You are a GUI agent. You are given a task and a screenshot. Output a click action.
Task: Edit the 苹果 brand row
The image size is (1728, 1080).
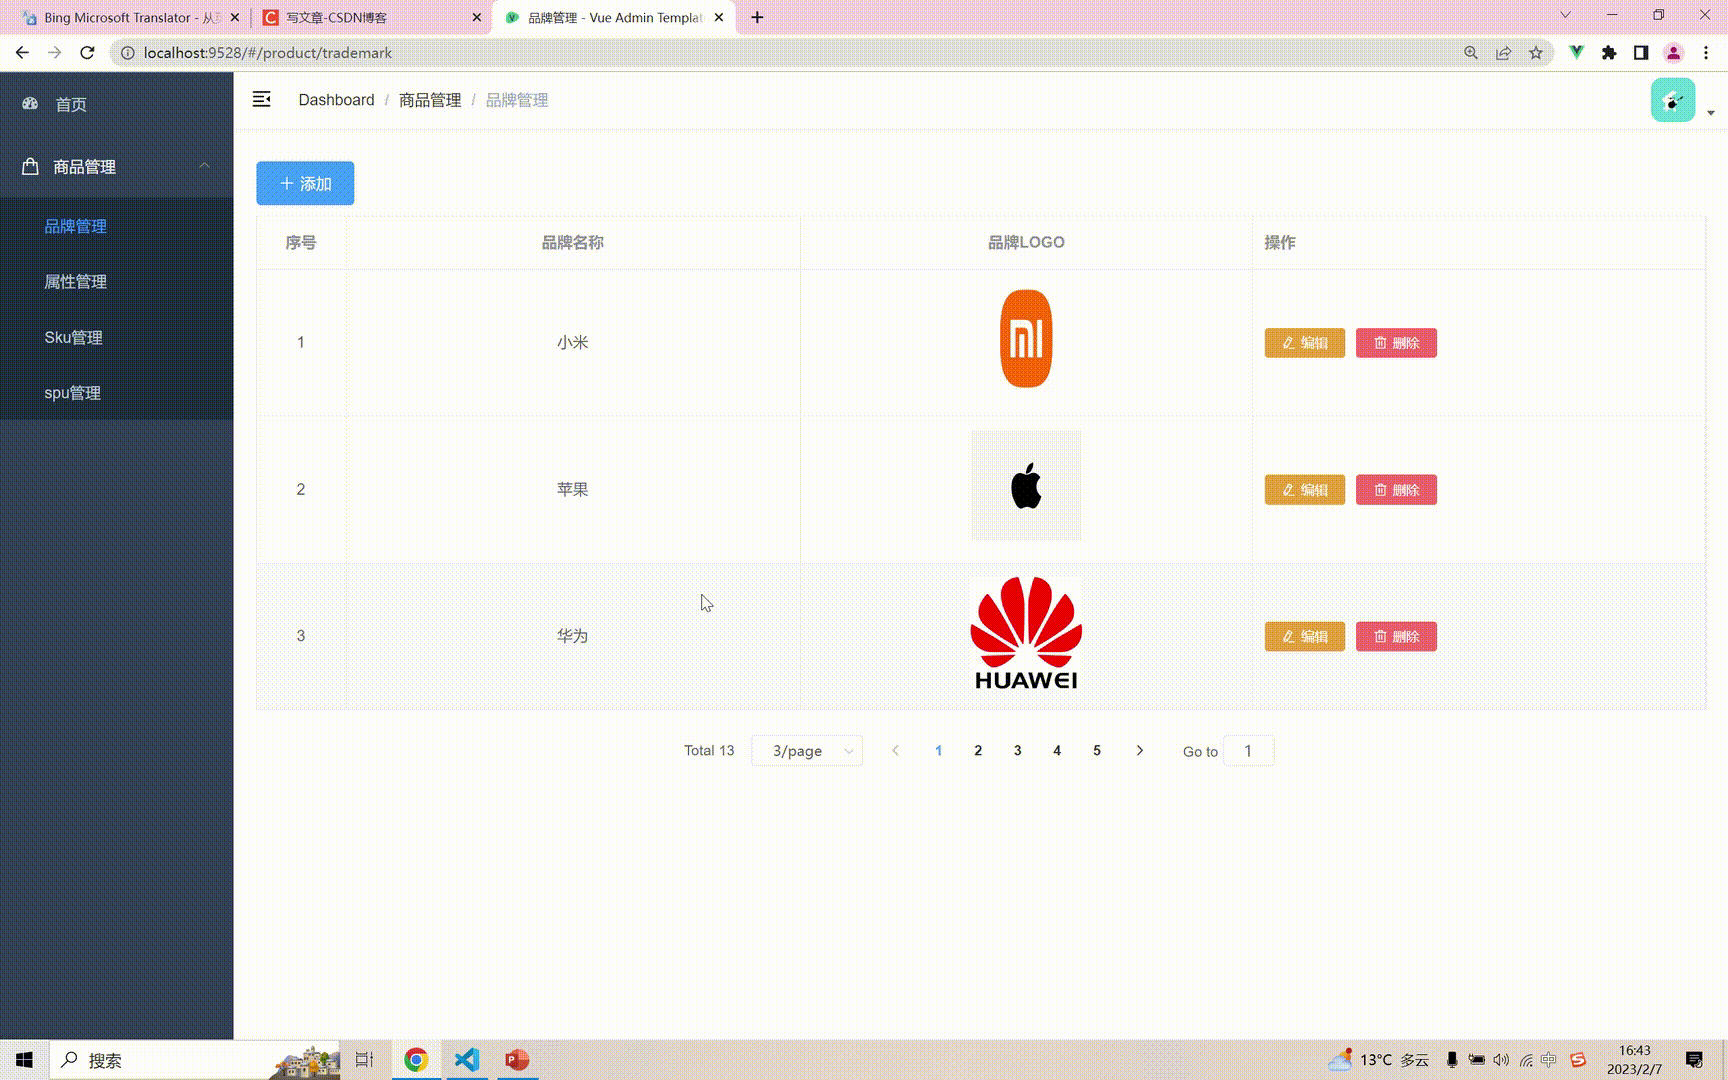[x=1304, y=490]
